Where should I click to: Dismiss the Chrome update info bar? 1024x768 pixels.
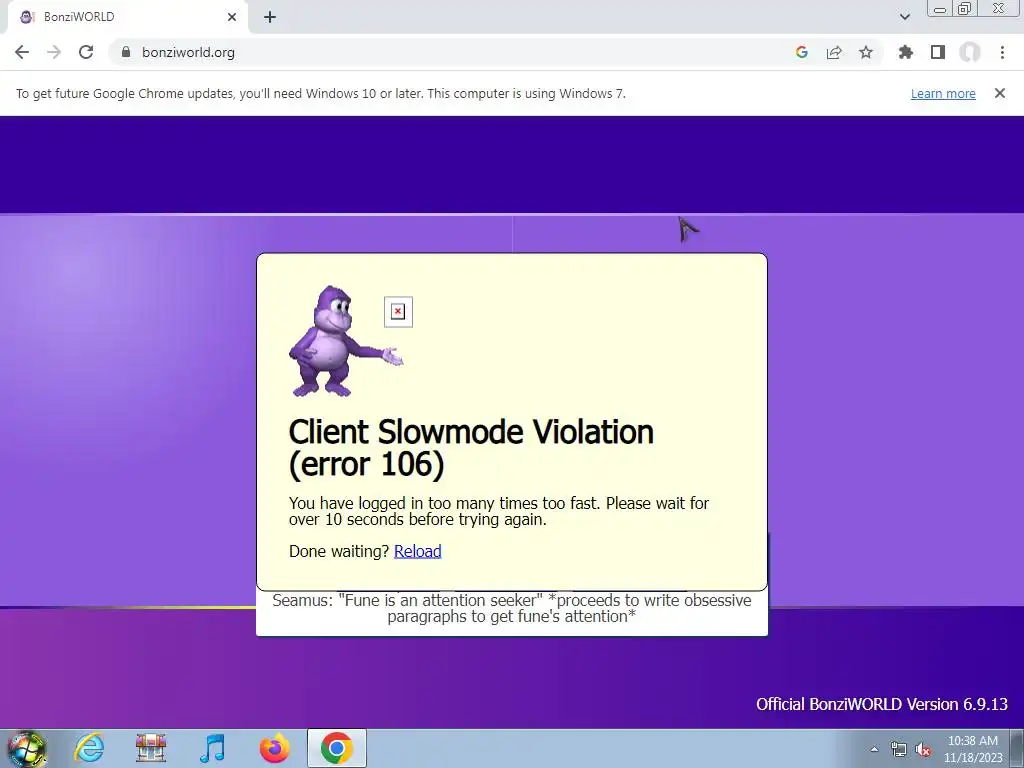click(1000, 93)
